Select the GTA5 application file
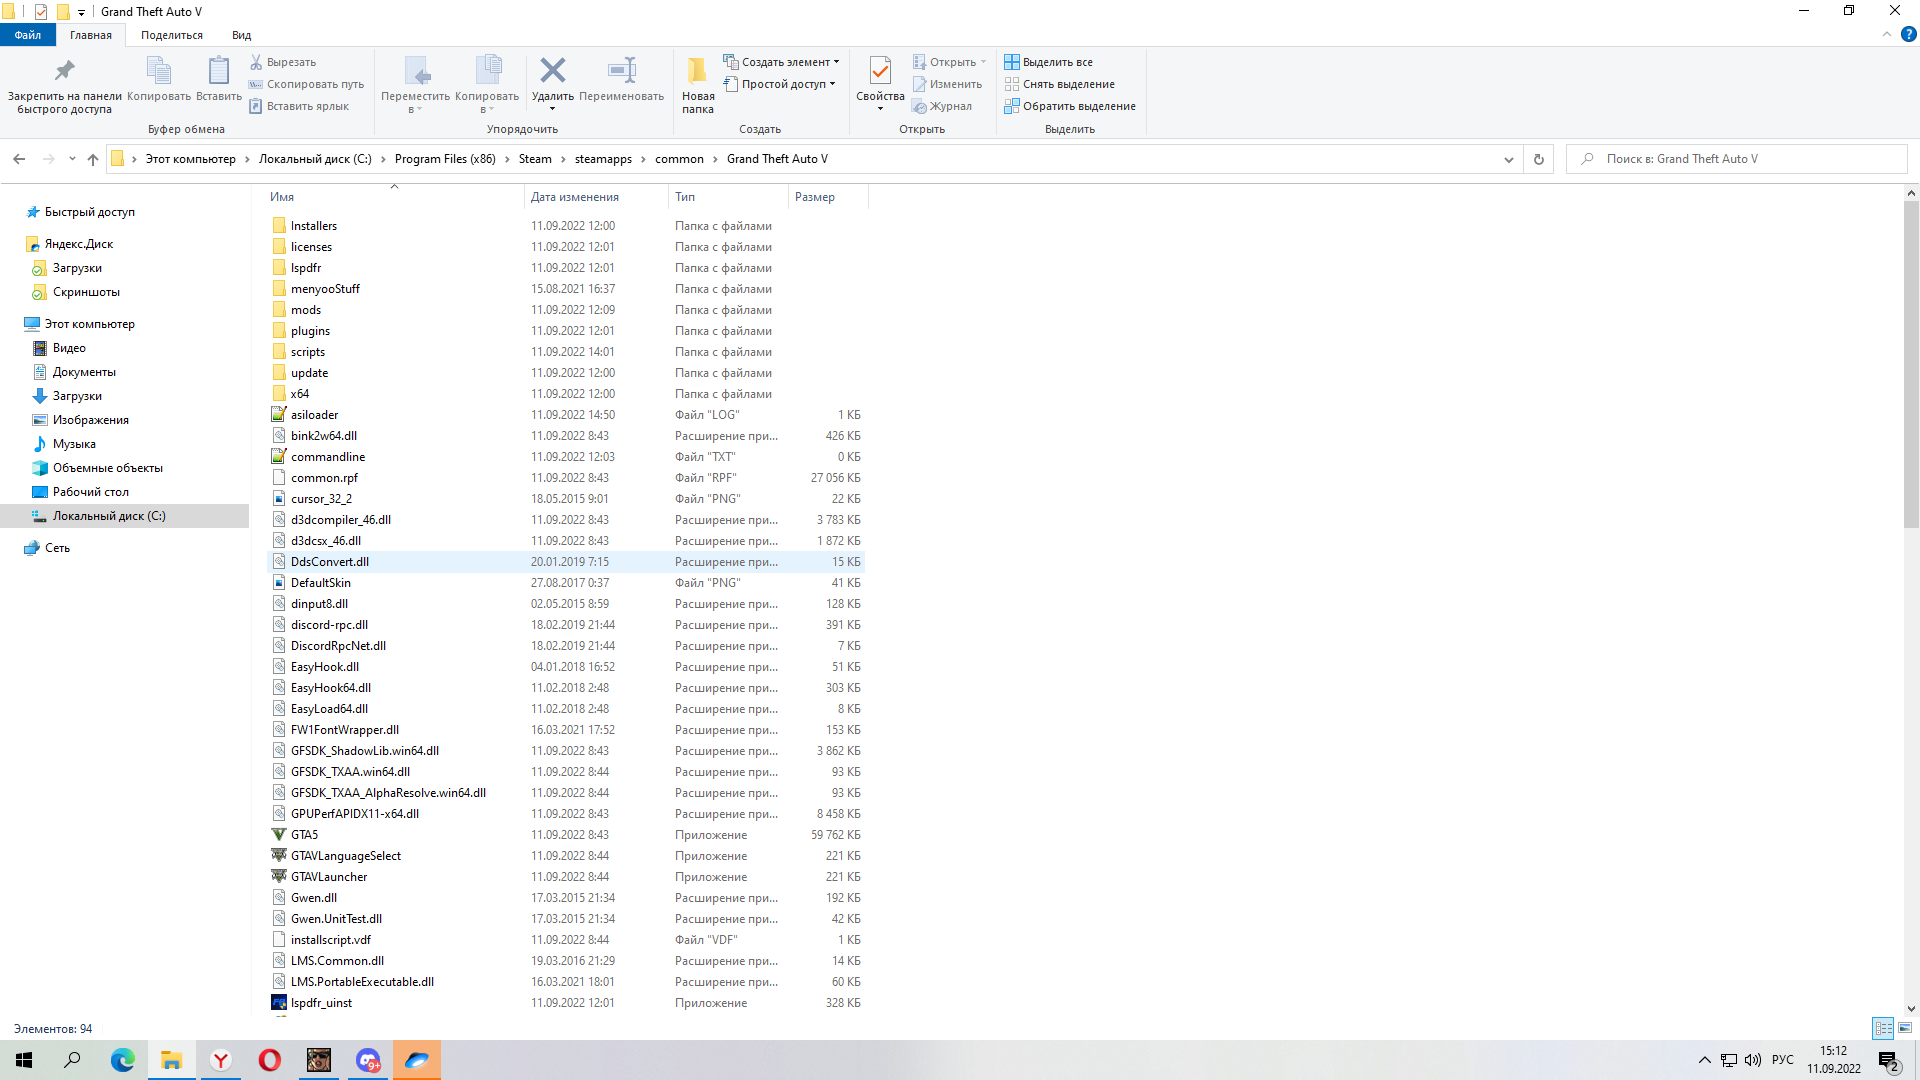The width and height of the screenshot is (1920, 1080). 304,835
